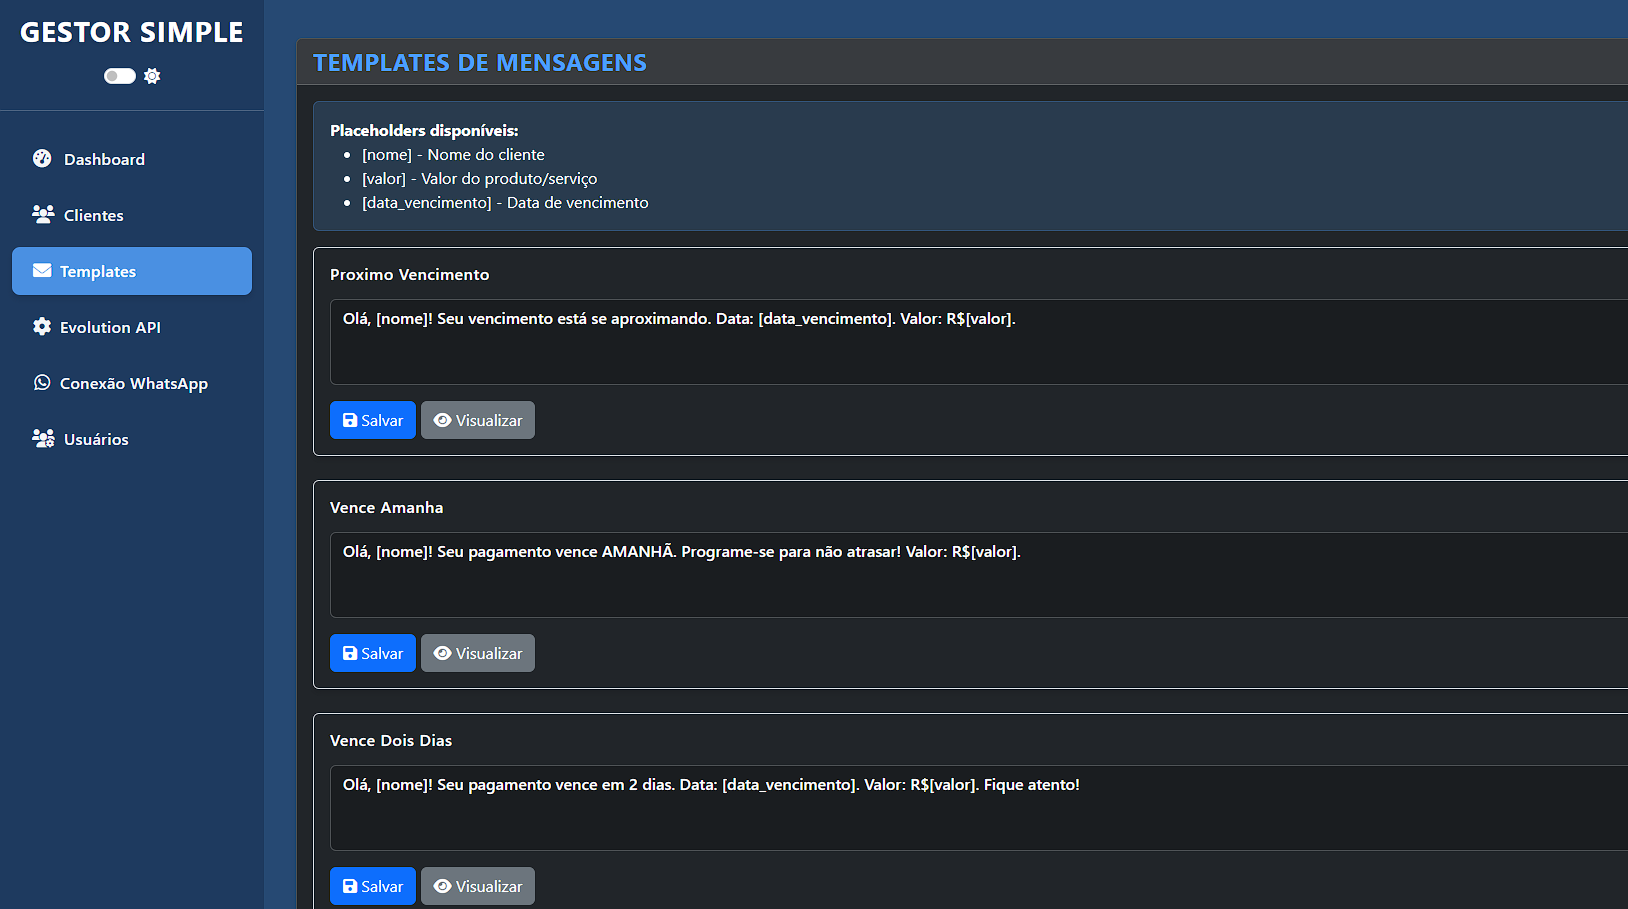Click the sun icon beside the theme switch
Screen dimensions: 1628x909
pos(152,76)
